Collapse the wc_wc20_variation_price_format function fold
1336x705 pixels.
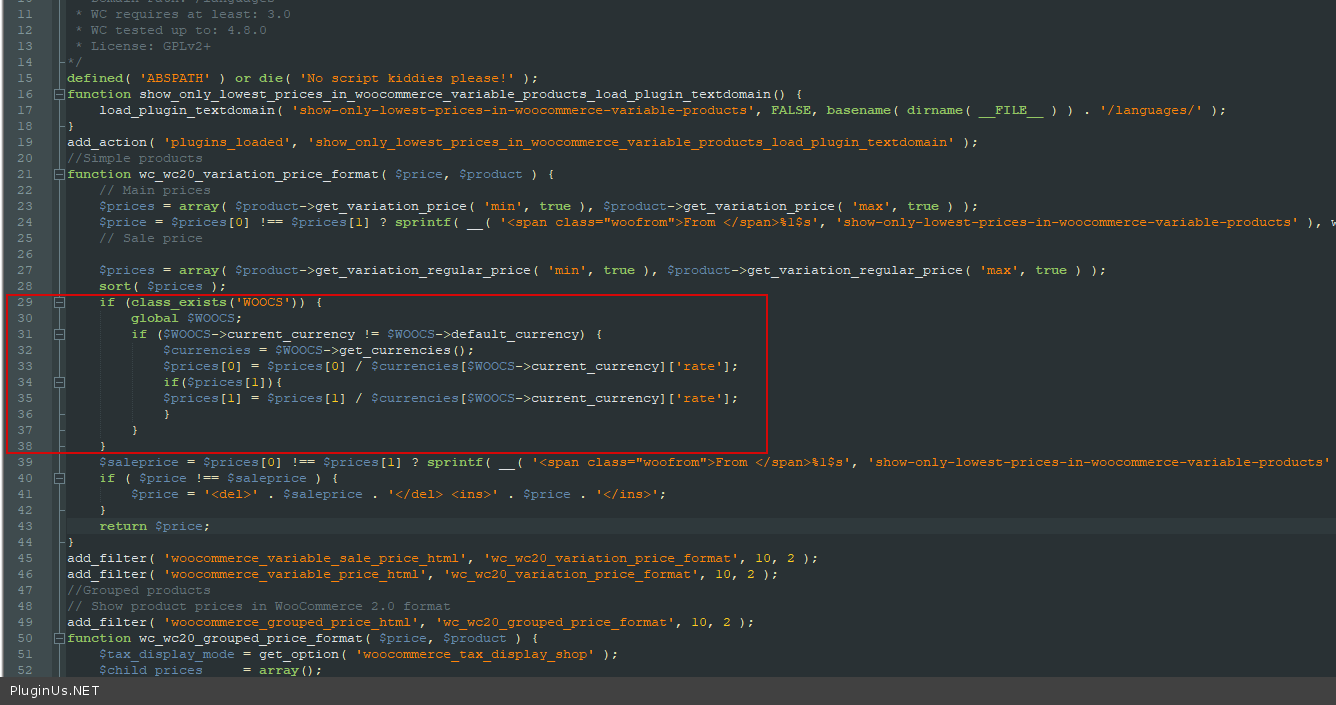[59, 174]
